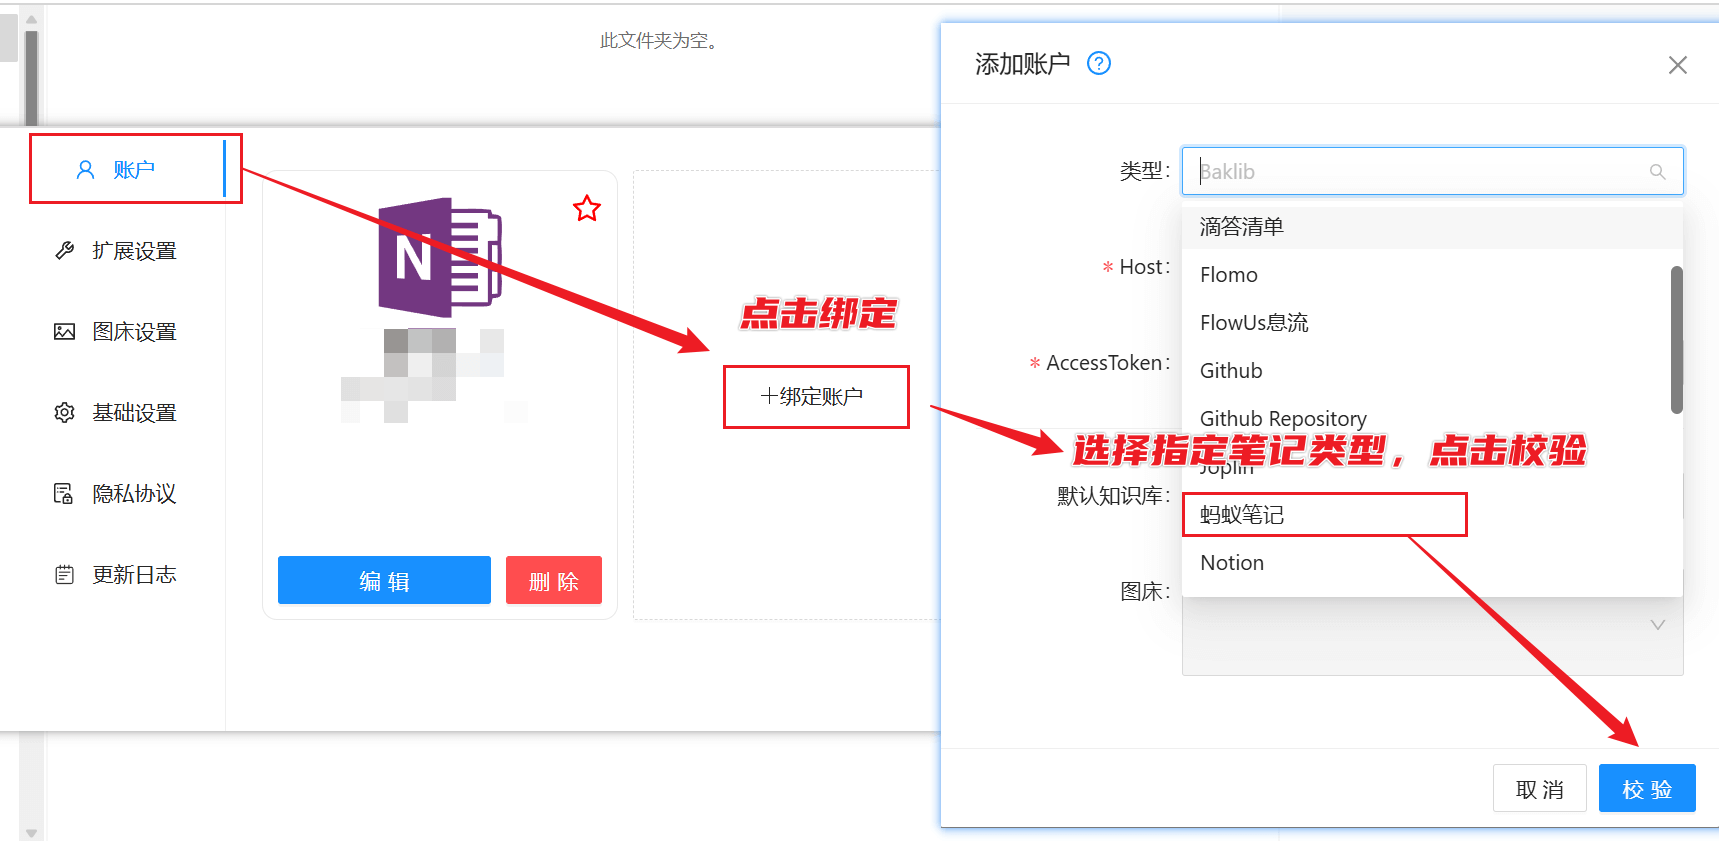Click the 类型 search input field

(x=1432, y=171)
